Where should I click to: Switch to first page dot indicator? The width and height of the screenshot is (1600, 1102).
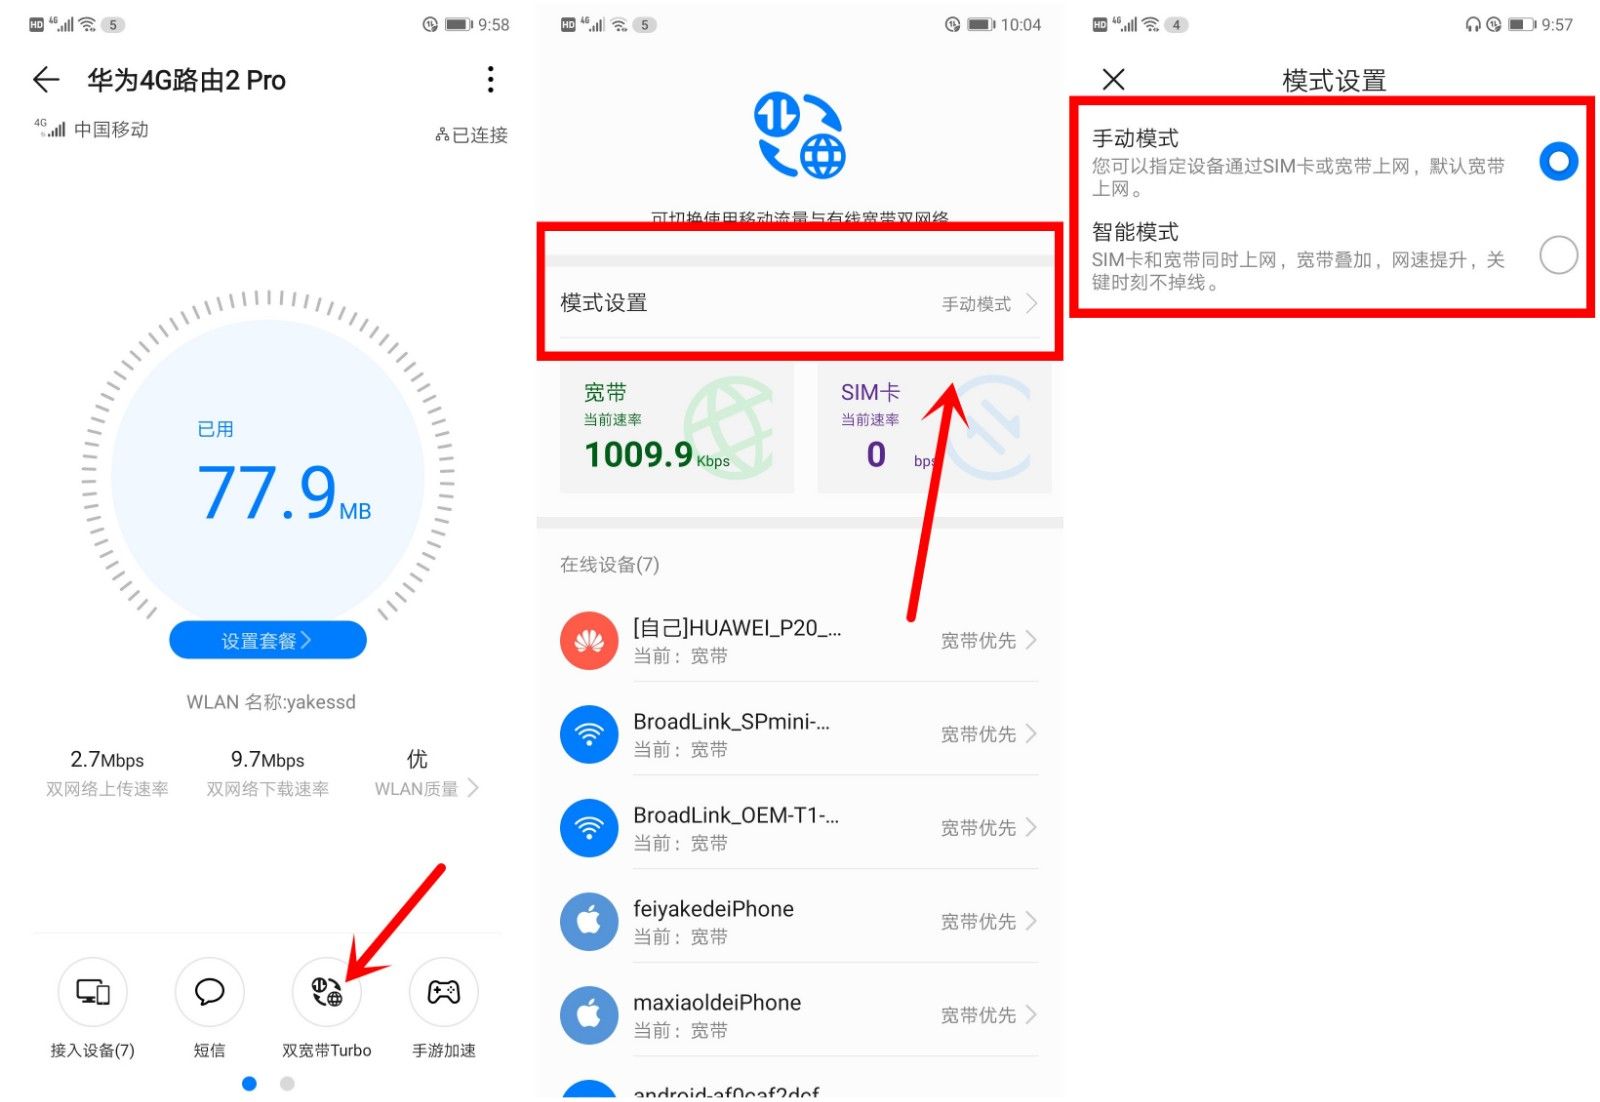[249, 1084]
